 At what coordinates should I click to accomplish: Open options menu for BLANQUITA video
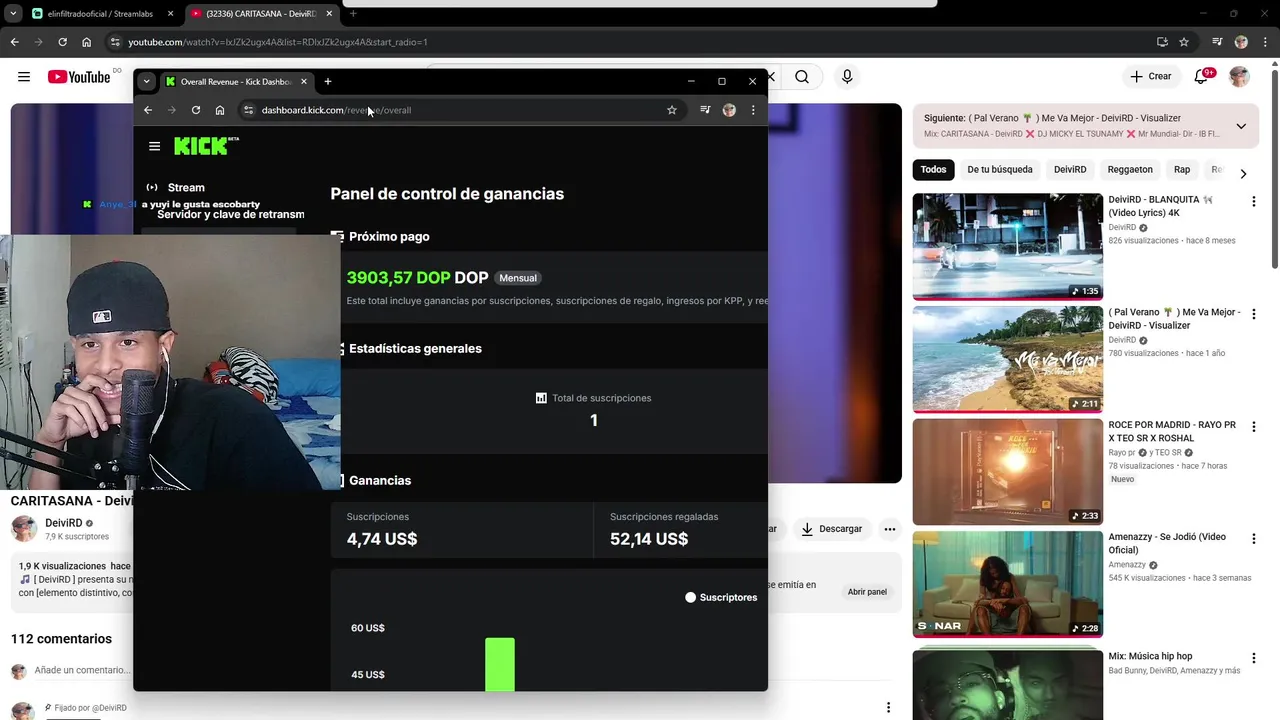tap(1253, 202)
